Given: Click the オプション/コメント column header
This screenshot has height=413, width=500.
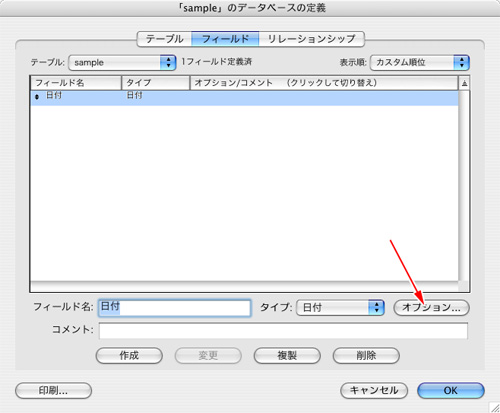Looking at the screenshot, I should tap(324, 83).
